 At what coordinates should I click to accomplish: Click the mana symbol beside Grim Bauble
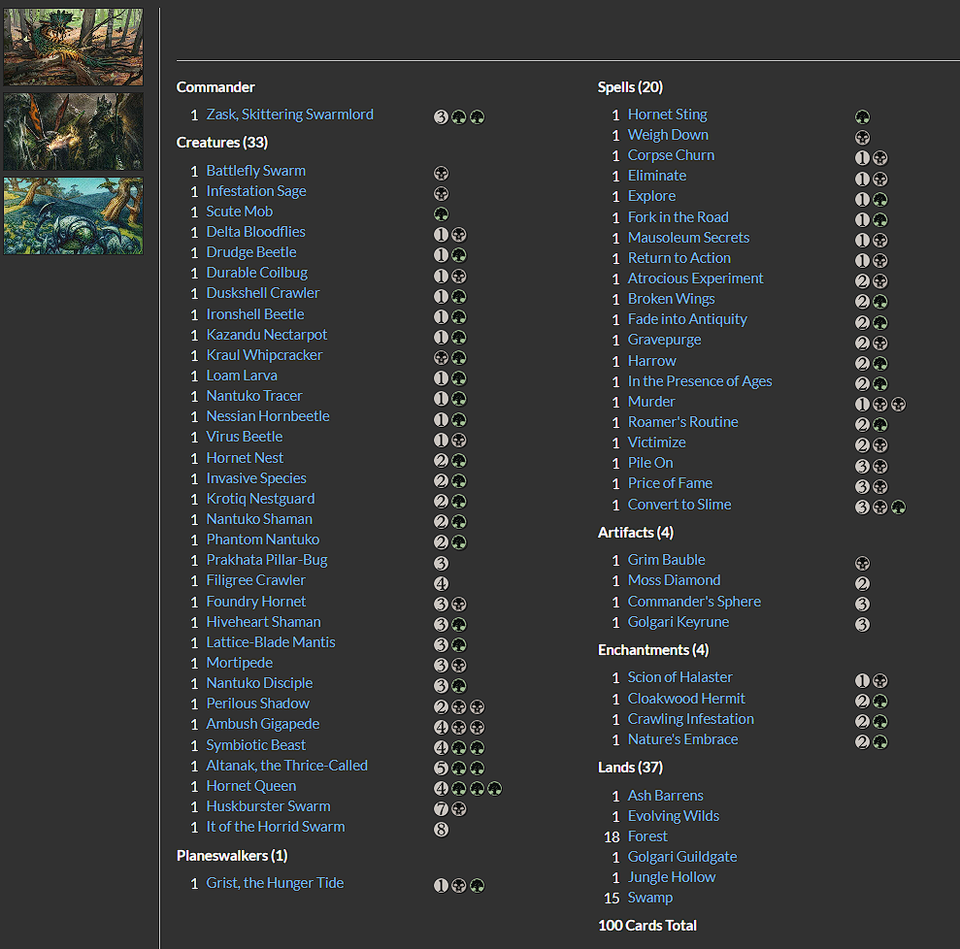pyautogui.click(x=862, y=562)
